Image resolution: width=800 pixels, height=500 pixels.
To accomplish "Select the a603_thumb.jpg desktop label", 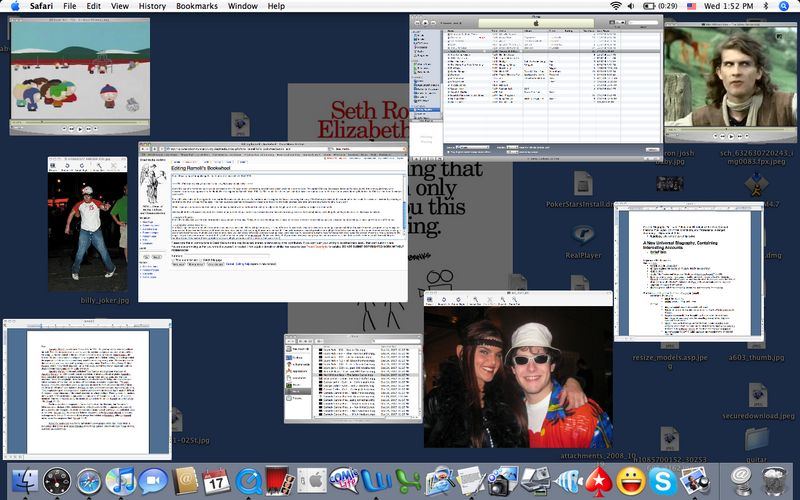I will [756, 357].
